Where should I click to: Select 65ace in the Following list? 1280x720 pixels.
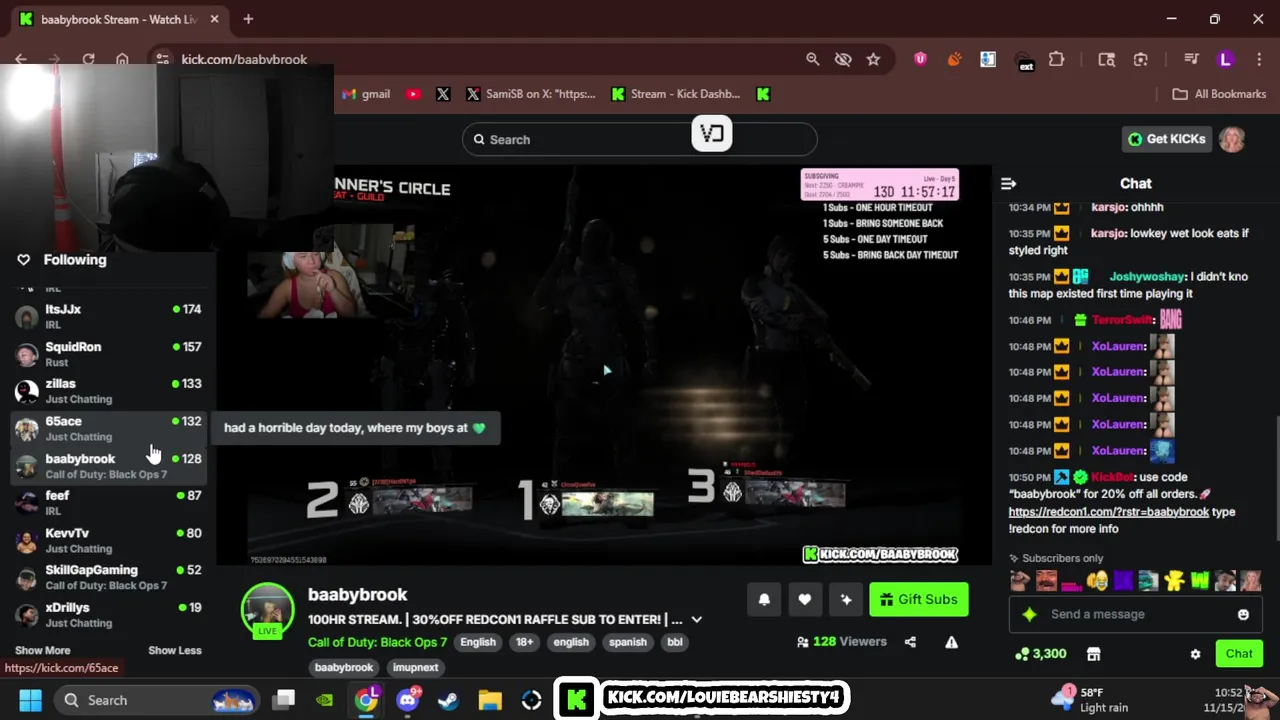109,428
